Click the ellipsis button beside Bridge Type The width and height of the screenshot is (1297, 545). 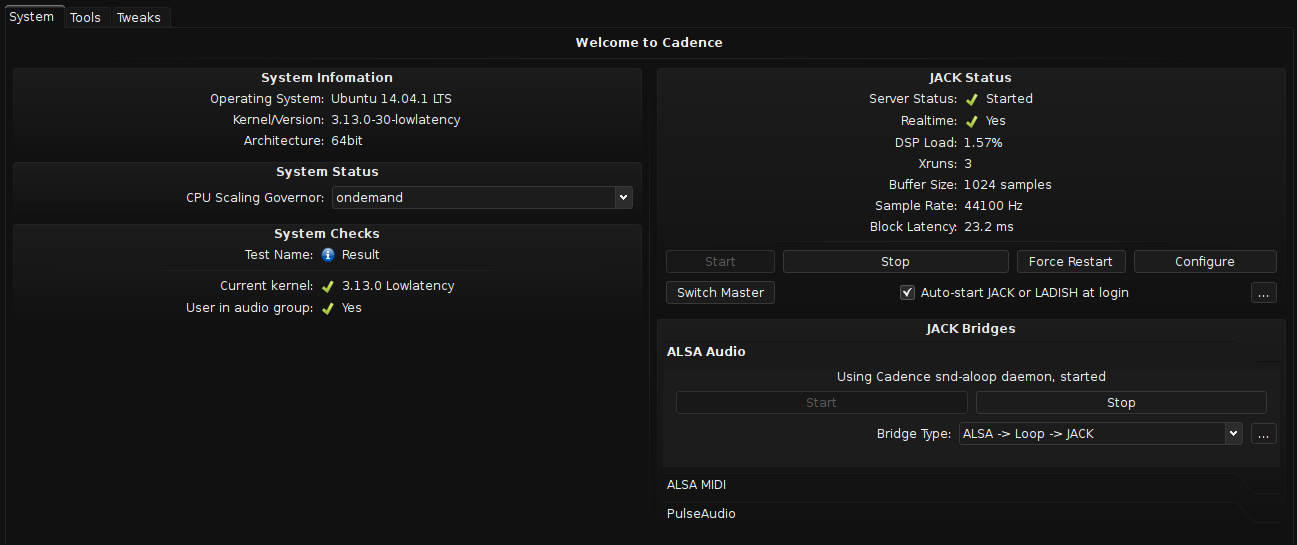[x=1264, y=434]
